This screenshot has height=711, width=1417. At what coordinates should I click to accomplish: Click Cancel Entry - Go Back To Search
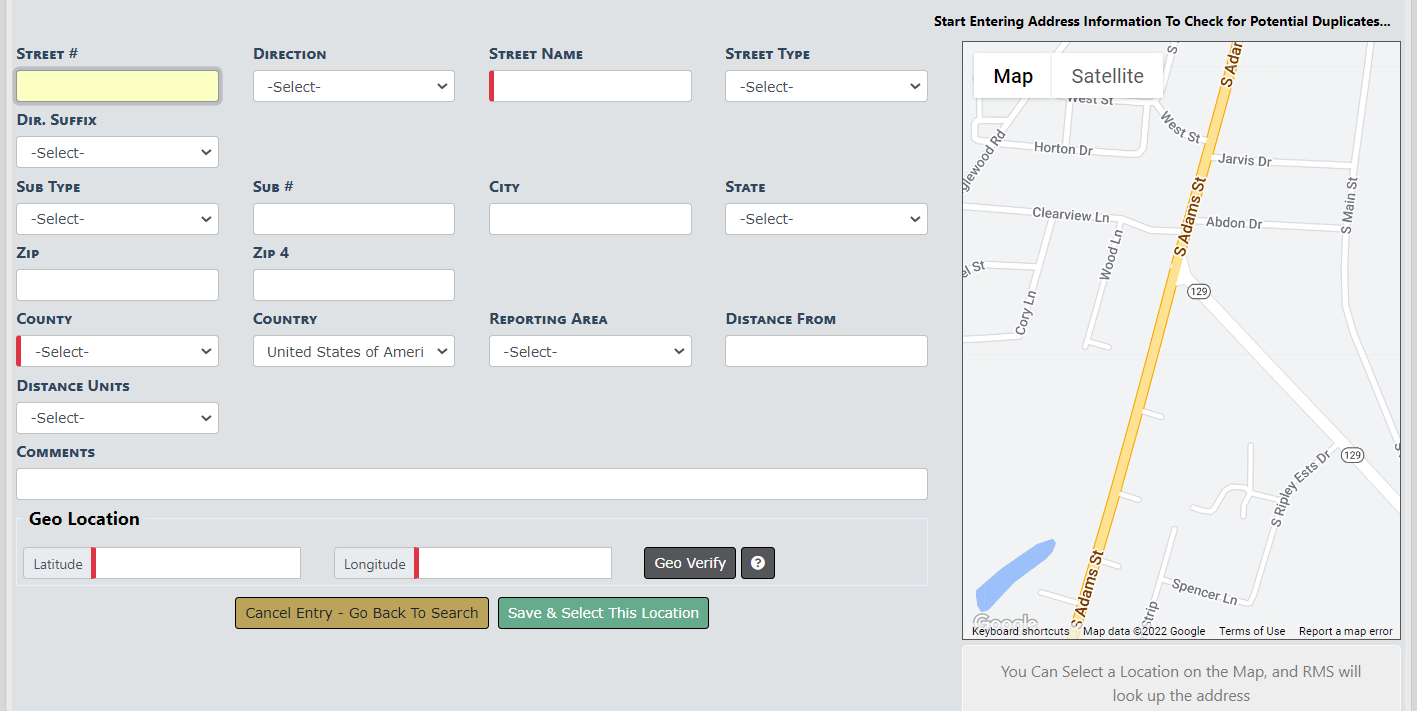[x=362, y=613]
